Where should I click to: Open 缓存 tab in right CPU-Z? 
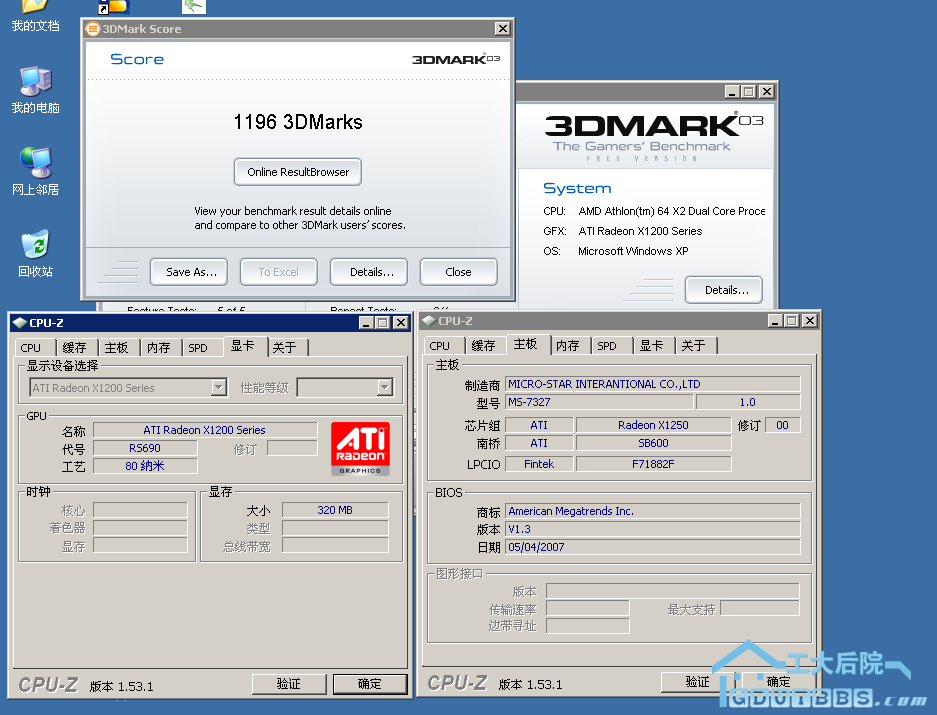pyautogui.click(x=485, y=346)
